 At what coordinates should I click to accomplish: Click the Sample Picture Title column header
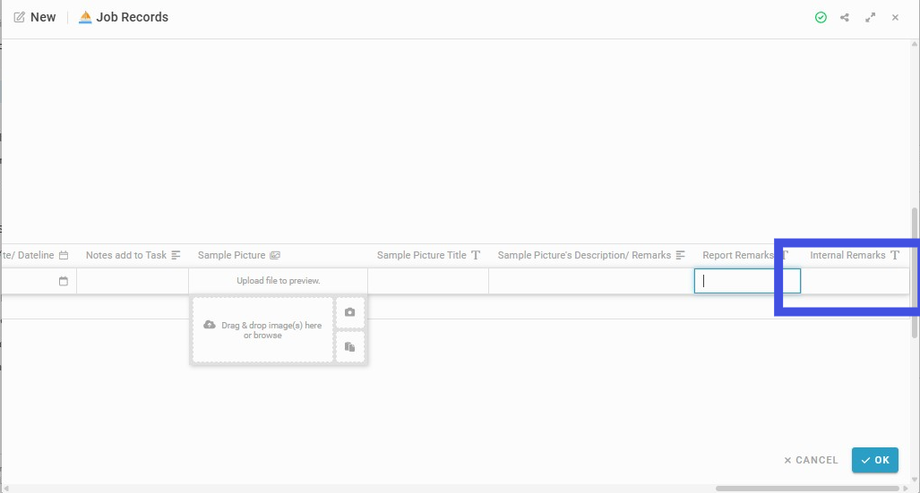tap(428, 255)
